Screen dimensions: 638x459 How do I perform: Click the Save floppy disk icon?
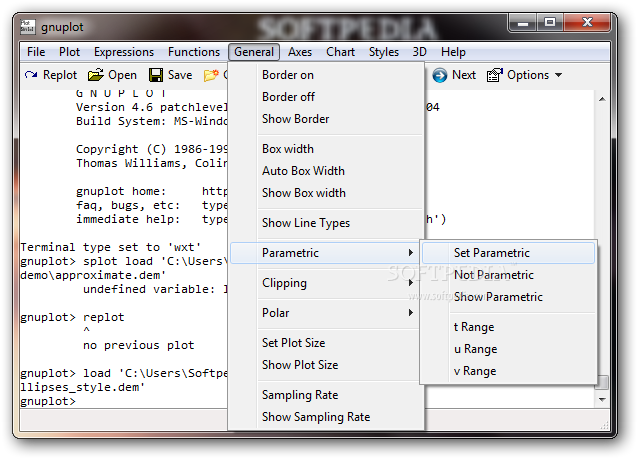pos(155,75)
